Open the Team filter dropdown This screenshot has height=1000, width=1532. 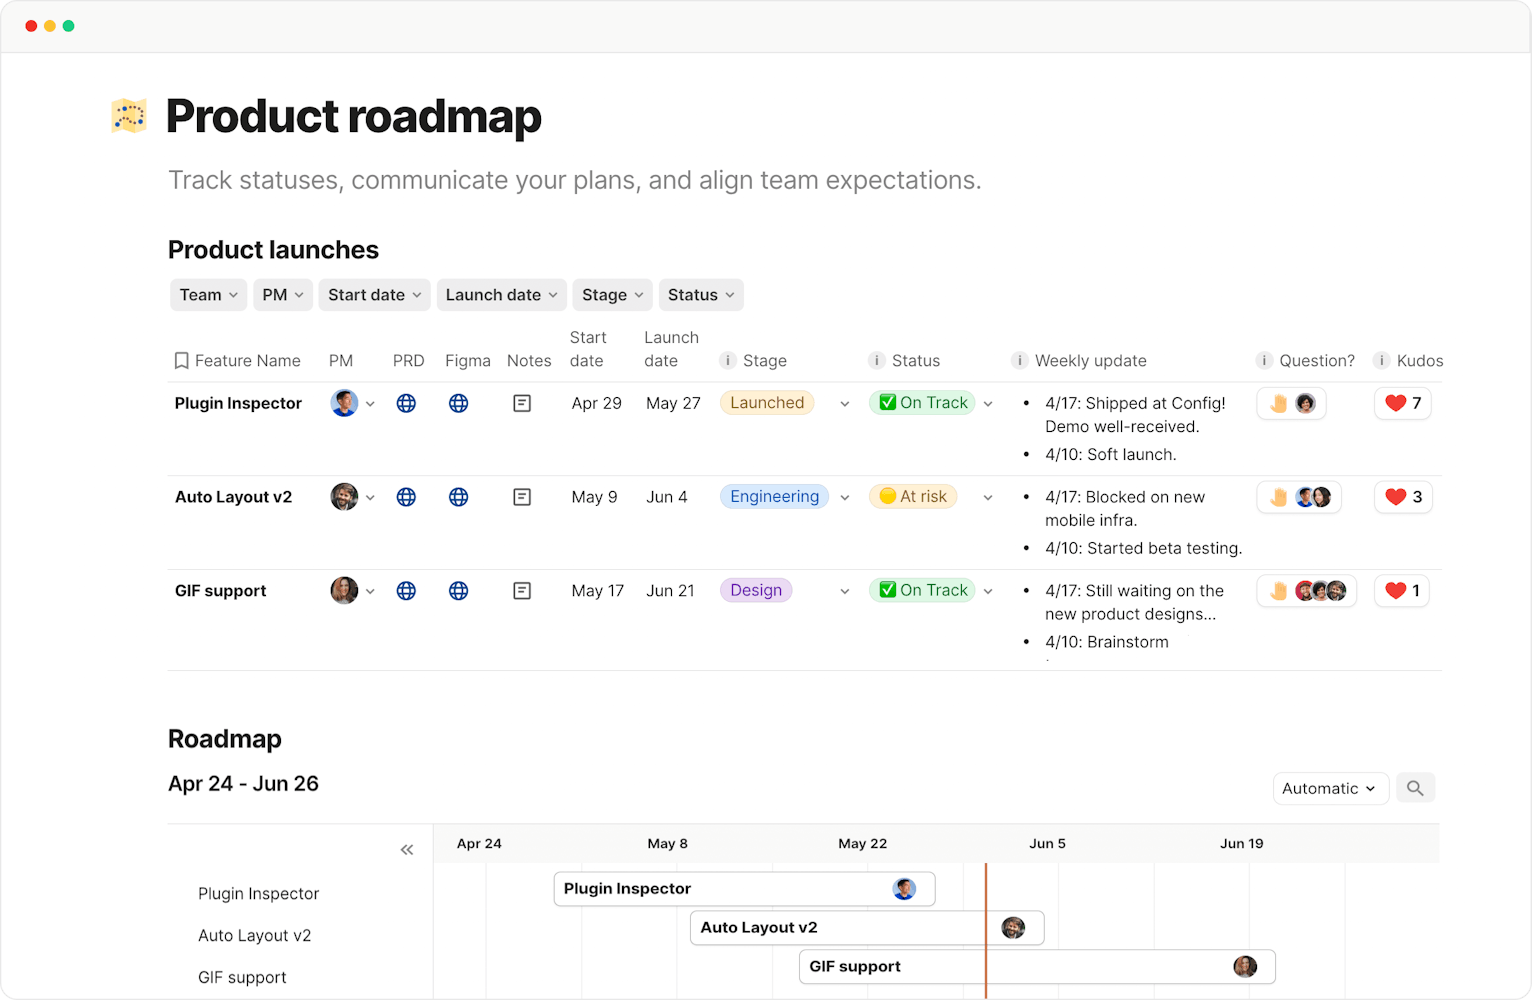click(x=208, y=295)
